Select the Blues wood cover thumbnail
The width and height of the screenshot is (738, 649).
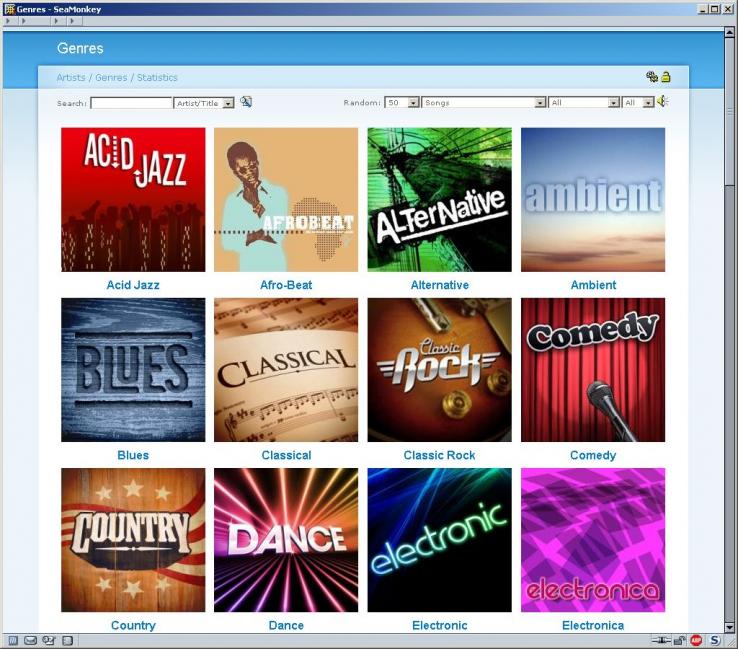point(133,370)
